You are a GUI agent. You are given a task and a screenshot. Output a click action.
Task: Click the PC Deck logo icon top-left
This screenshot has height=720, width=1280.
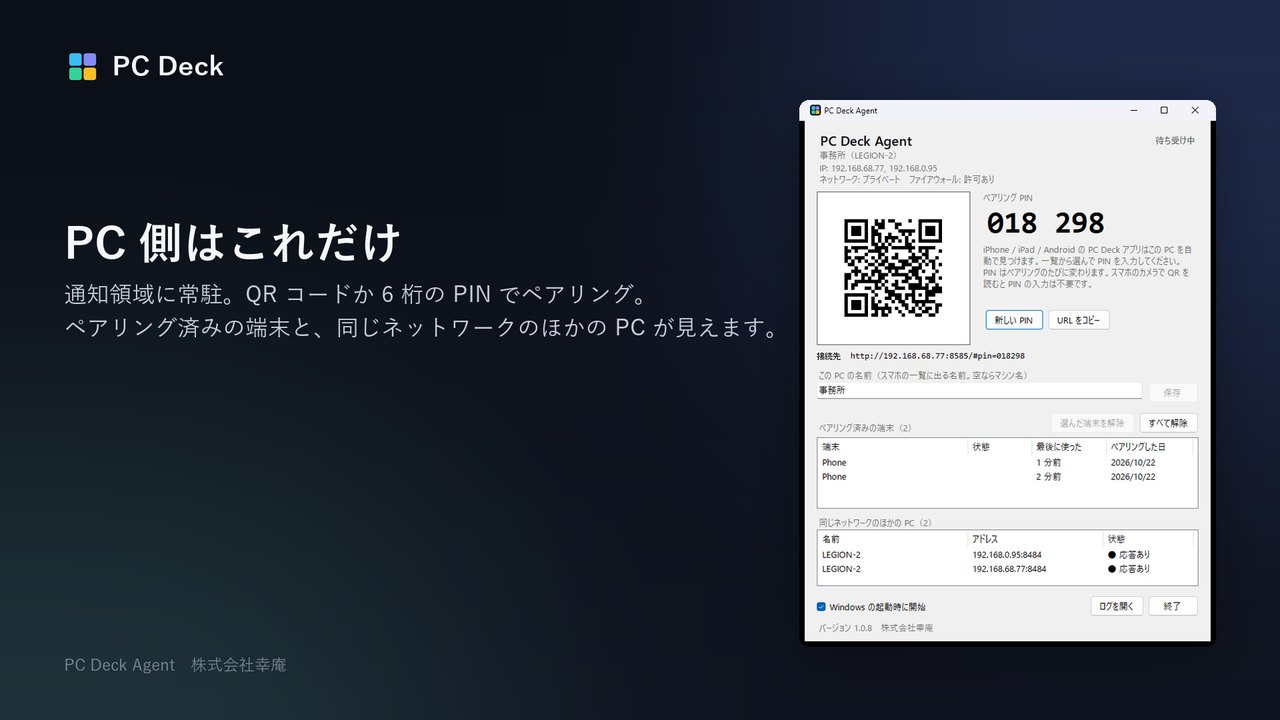click(x=83, y=66)
